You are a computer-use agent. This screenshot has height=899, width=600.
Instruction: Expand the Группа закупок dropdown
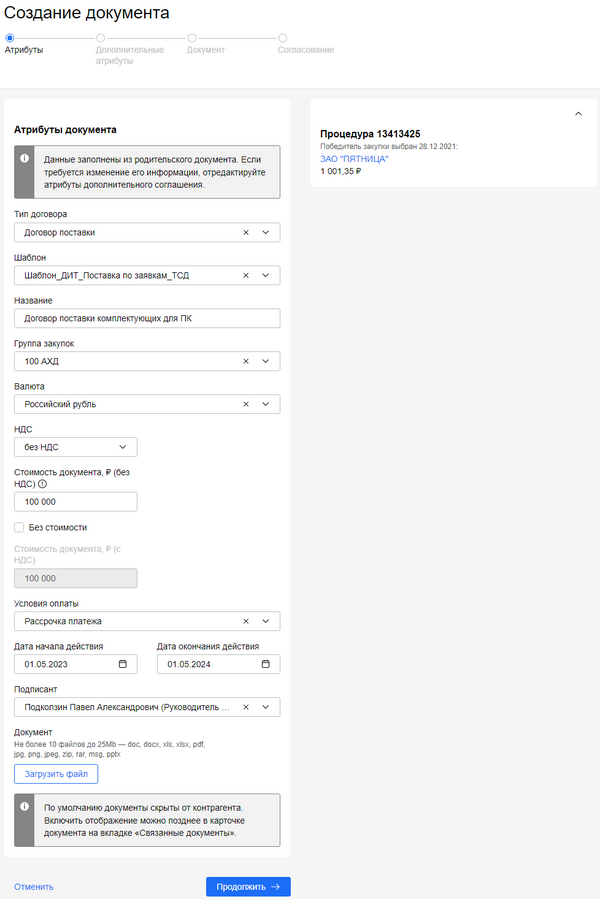265,361
